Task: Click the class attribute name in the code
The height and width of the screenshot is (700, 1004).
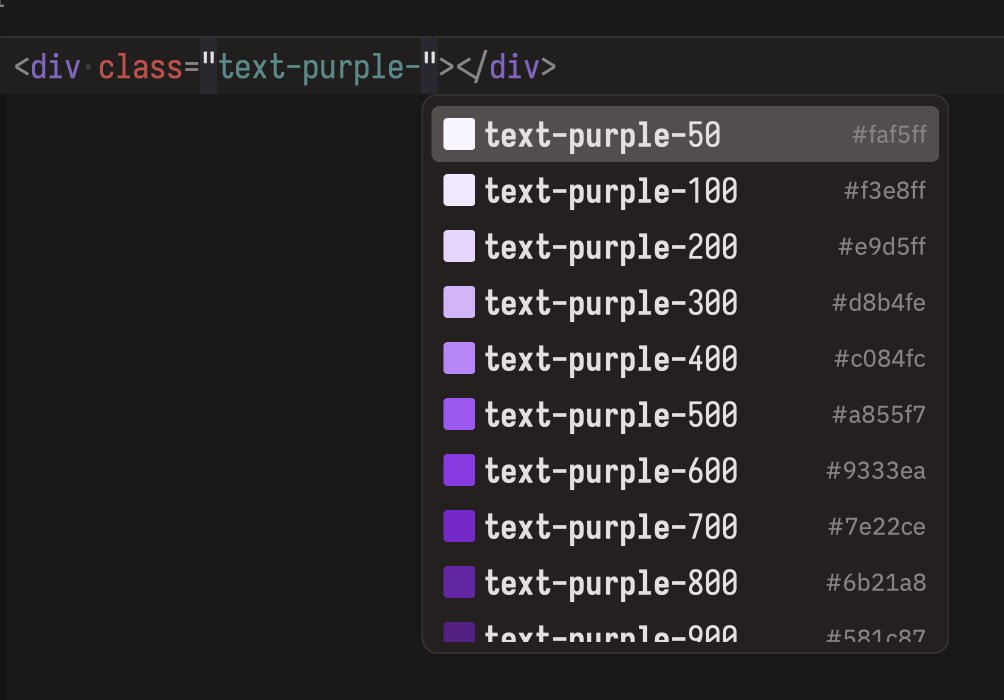Action: pyautogui.click(x=140, y=67)
